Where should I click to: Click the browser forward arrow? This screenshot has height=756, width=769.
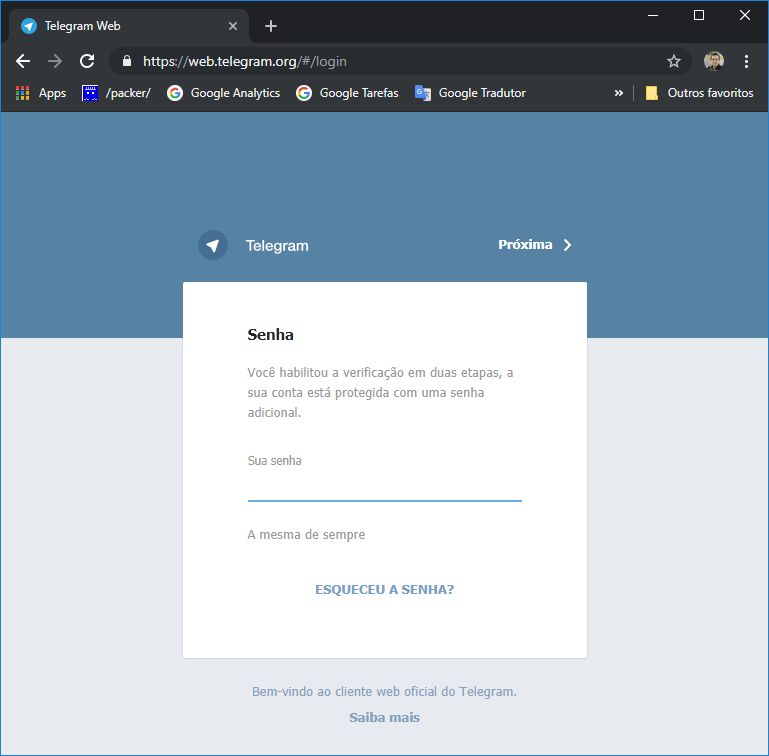tap(55, 61)
